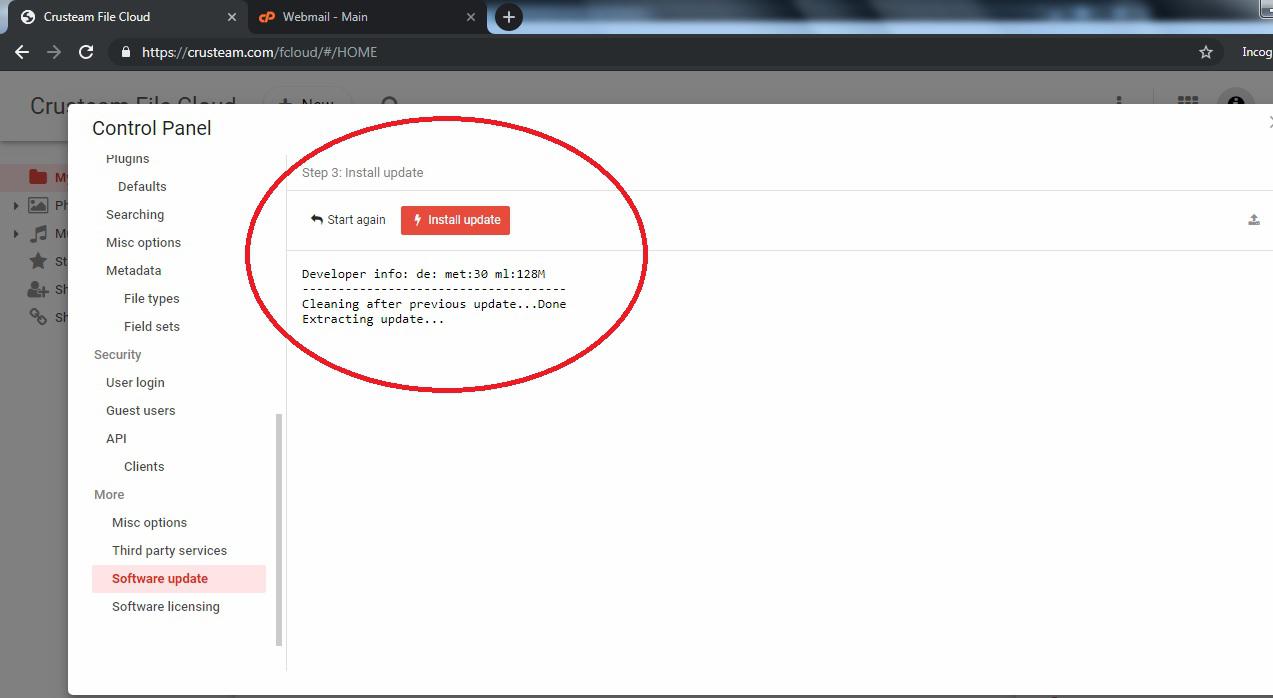Open Third party services settings
The image size is (1273, 698).
click(x=170, y=550)
